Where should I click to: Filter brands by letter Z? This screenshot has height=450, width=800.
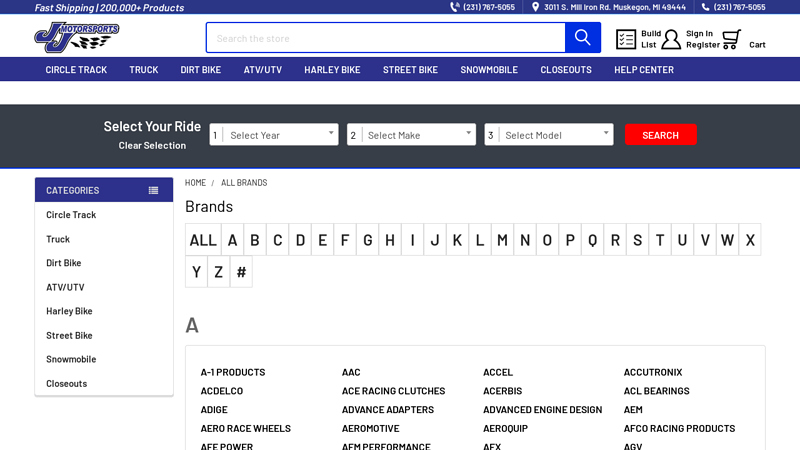pos(218,271)
